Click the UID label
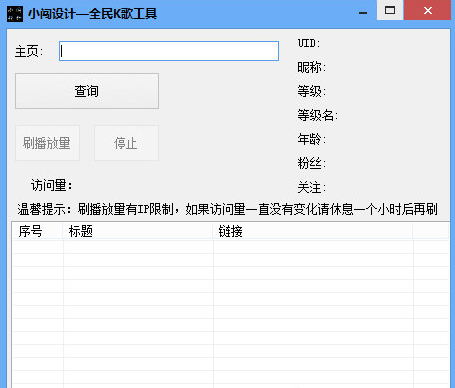This screenshot has width=455, height=388. [x=309, y=43]
